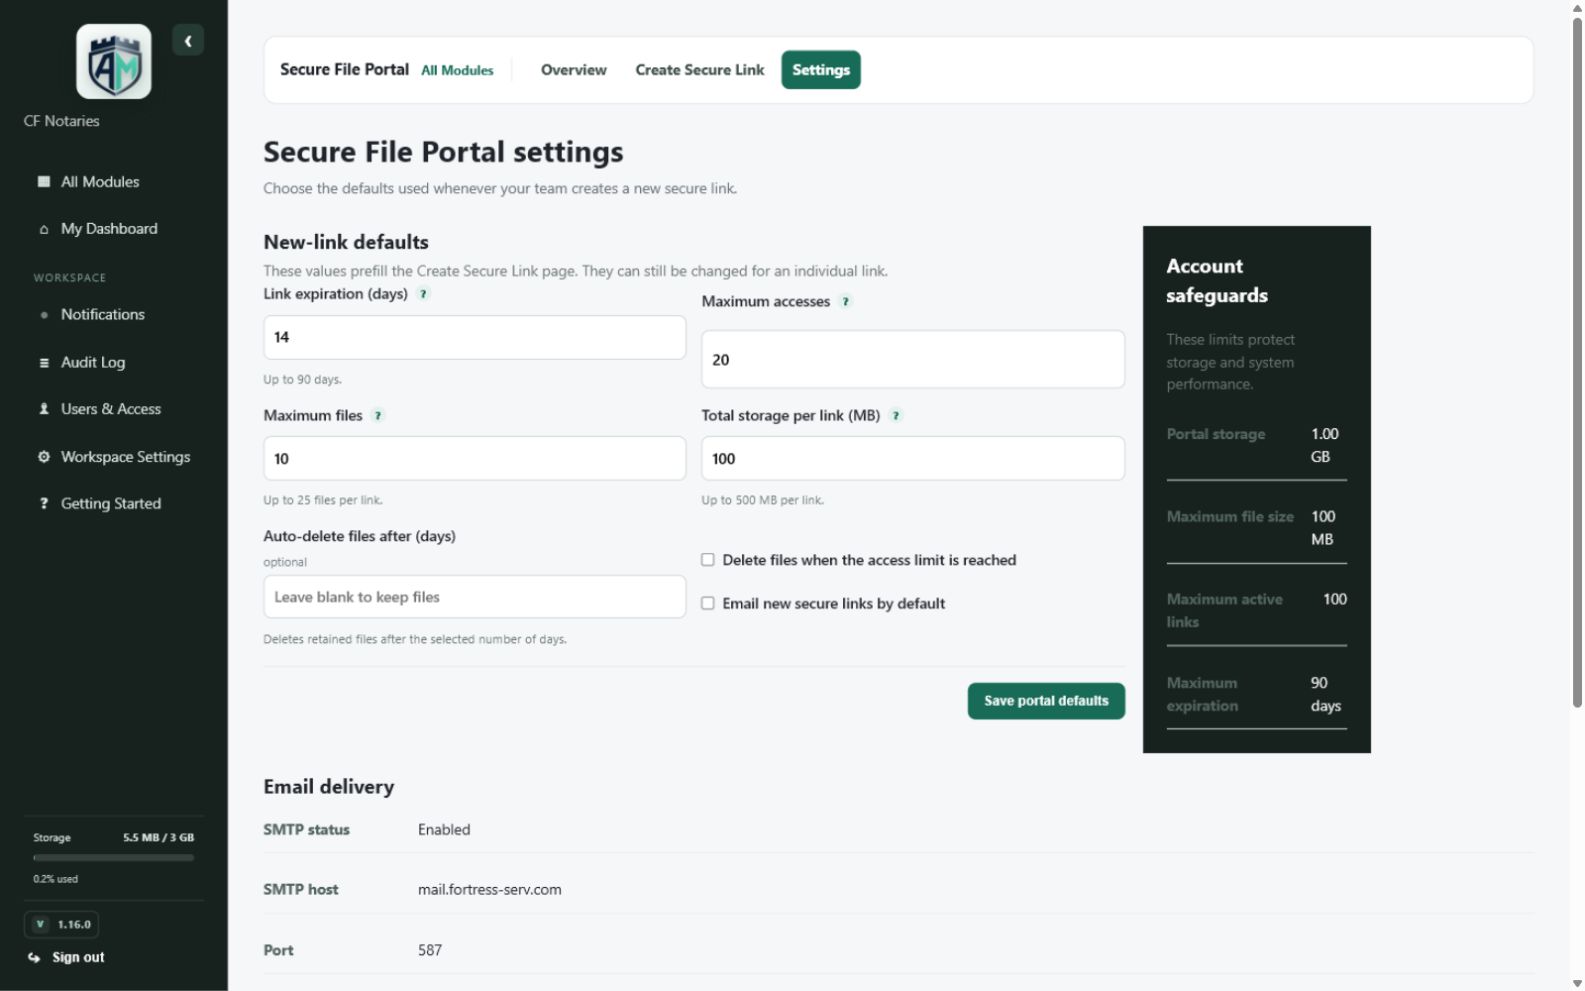Image resolution: width=1585 pixels, height=991 pixels.
Task: Click the Secure File Portal title
Action: 344,70
